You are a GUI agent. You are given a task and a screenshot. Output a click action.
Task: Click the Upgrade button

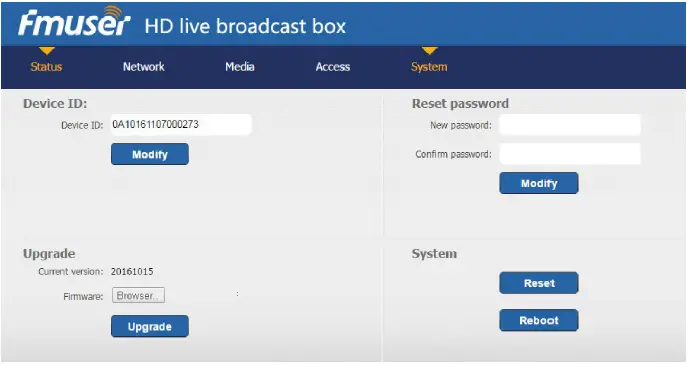click(x=150, y=326)
